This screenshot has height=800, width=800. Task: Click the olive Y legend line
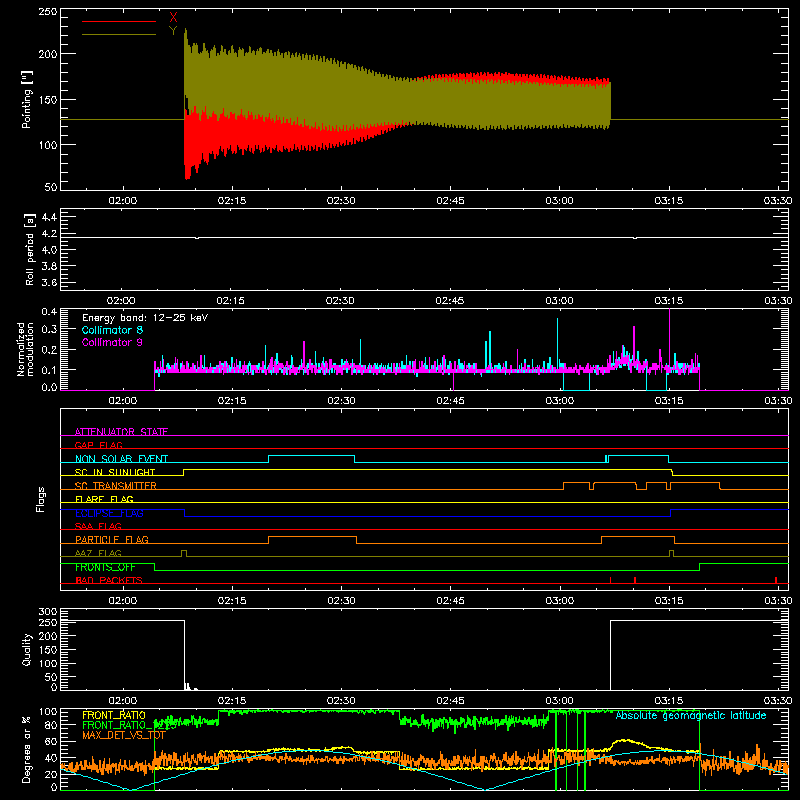point(119,34)
